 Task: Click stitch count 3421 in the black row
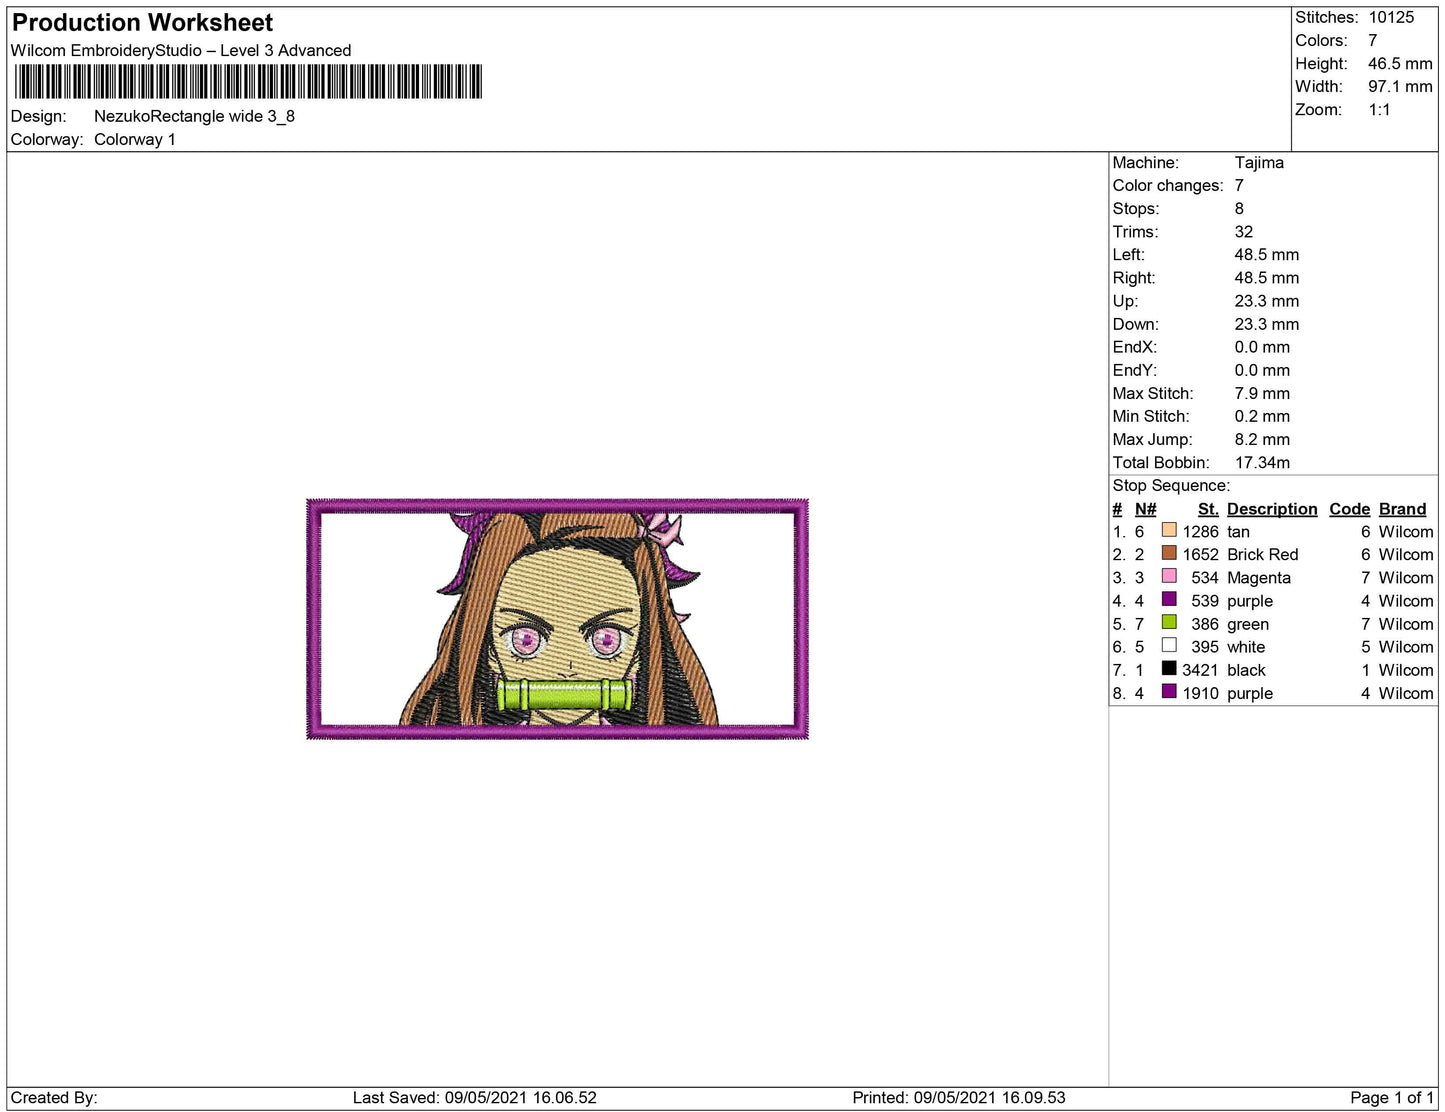click(1200, 670)
